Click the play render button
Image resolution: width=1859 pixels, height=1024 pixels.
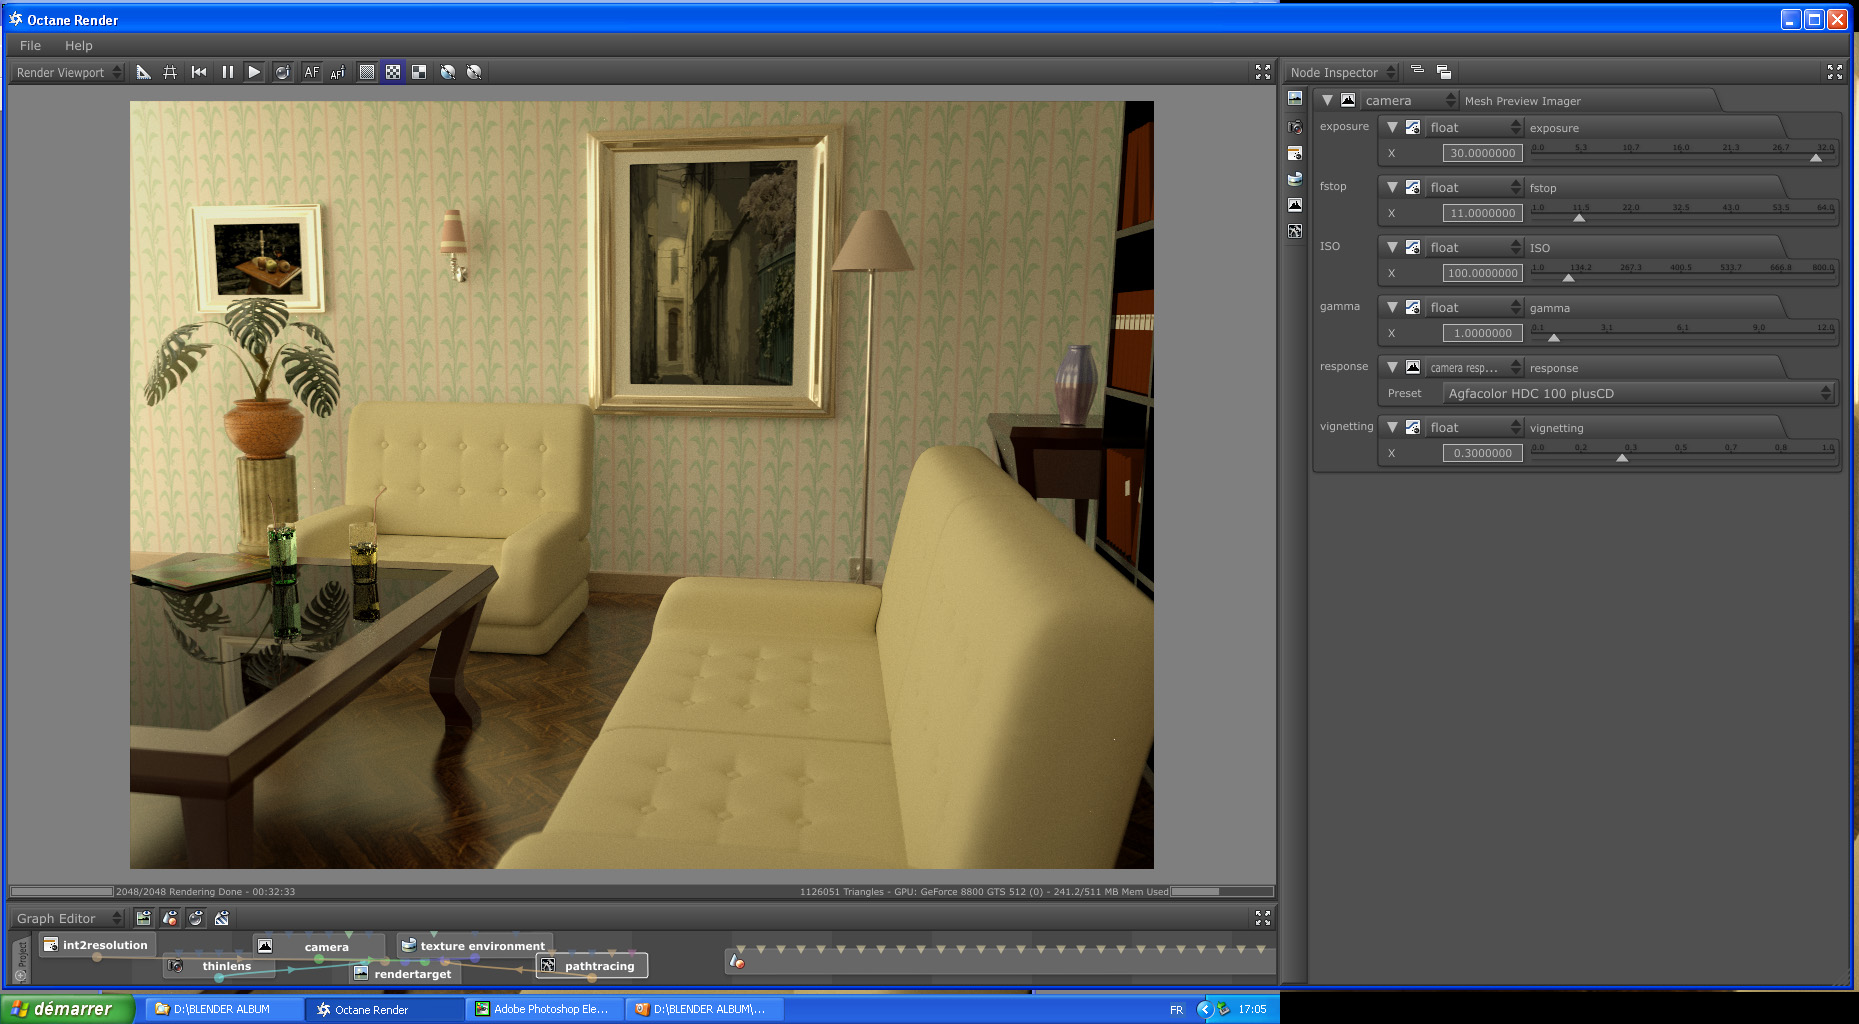click(254, 72)
